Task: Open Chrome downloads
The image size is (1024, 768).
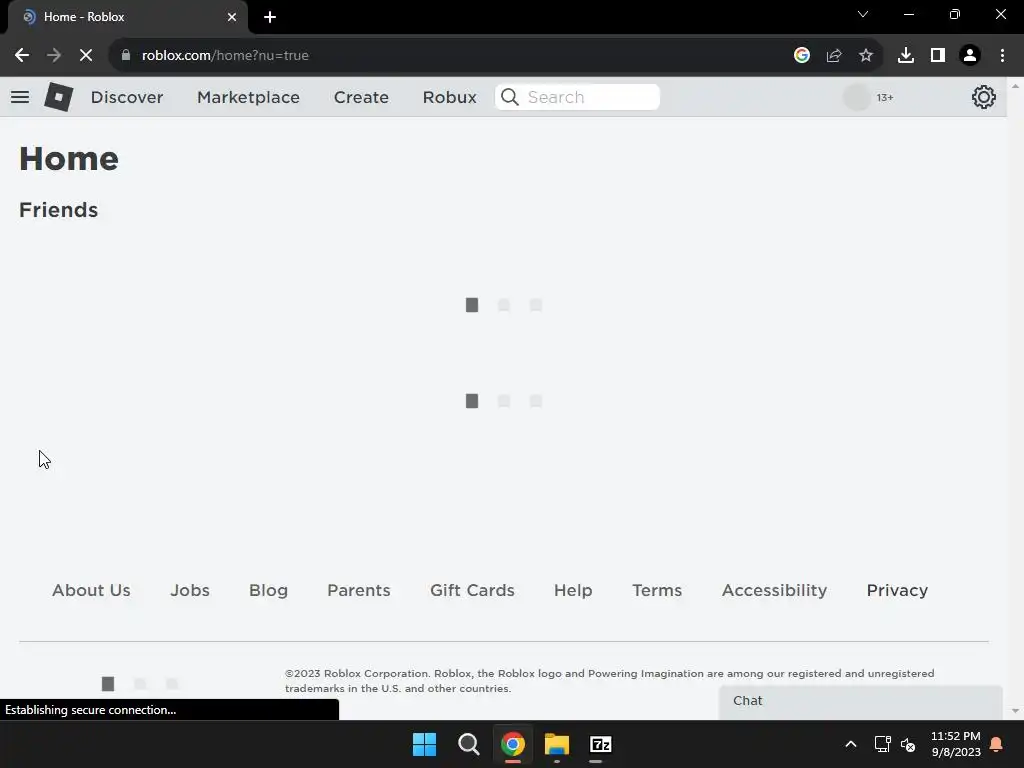Action: tap(906, 56)
